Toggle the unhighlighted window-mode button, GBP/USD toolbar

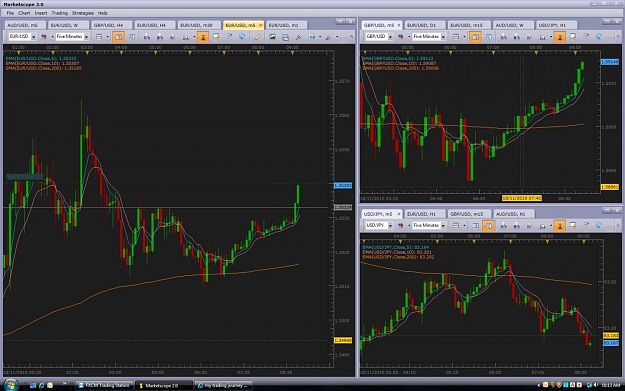tap(488, 37)
